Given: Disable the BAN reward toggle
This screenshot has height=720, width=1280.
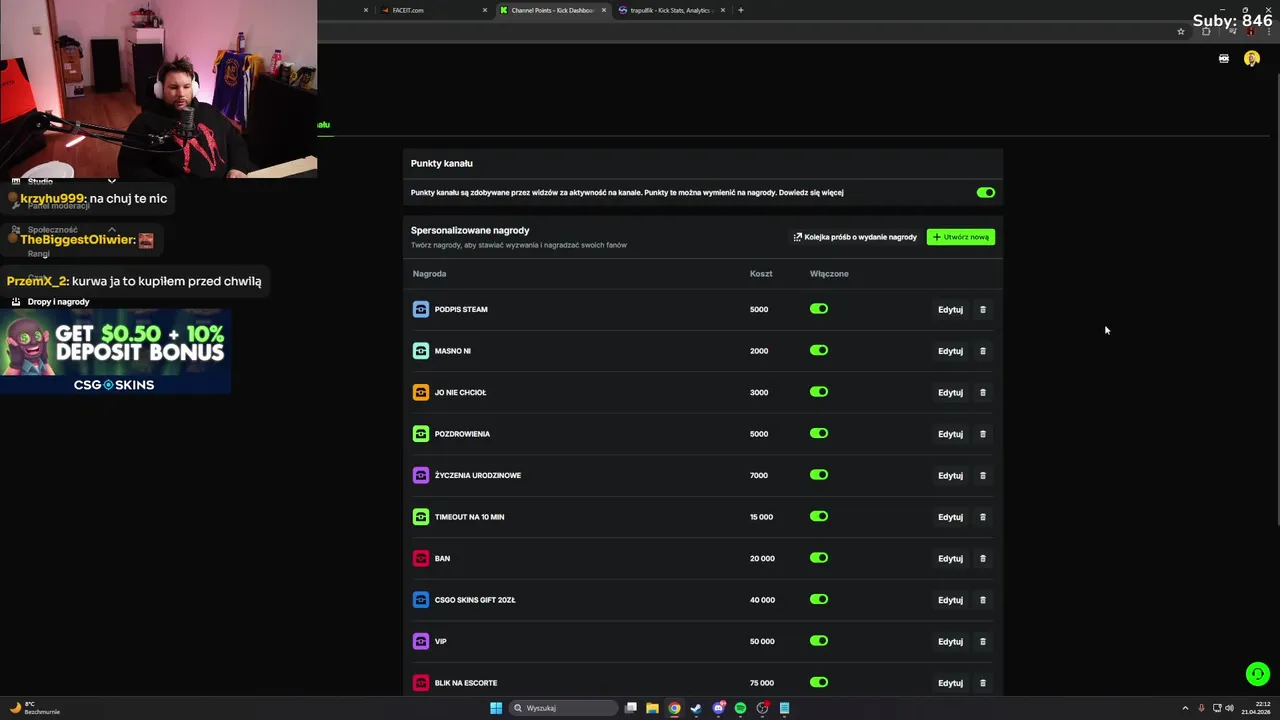Looking at the screenshot, I should point(819,558).
